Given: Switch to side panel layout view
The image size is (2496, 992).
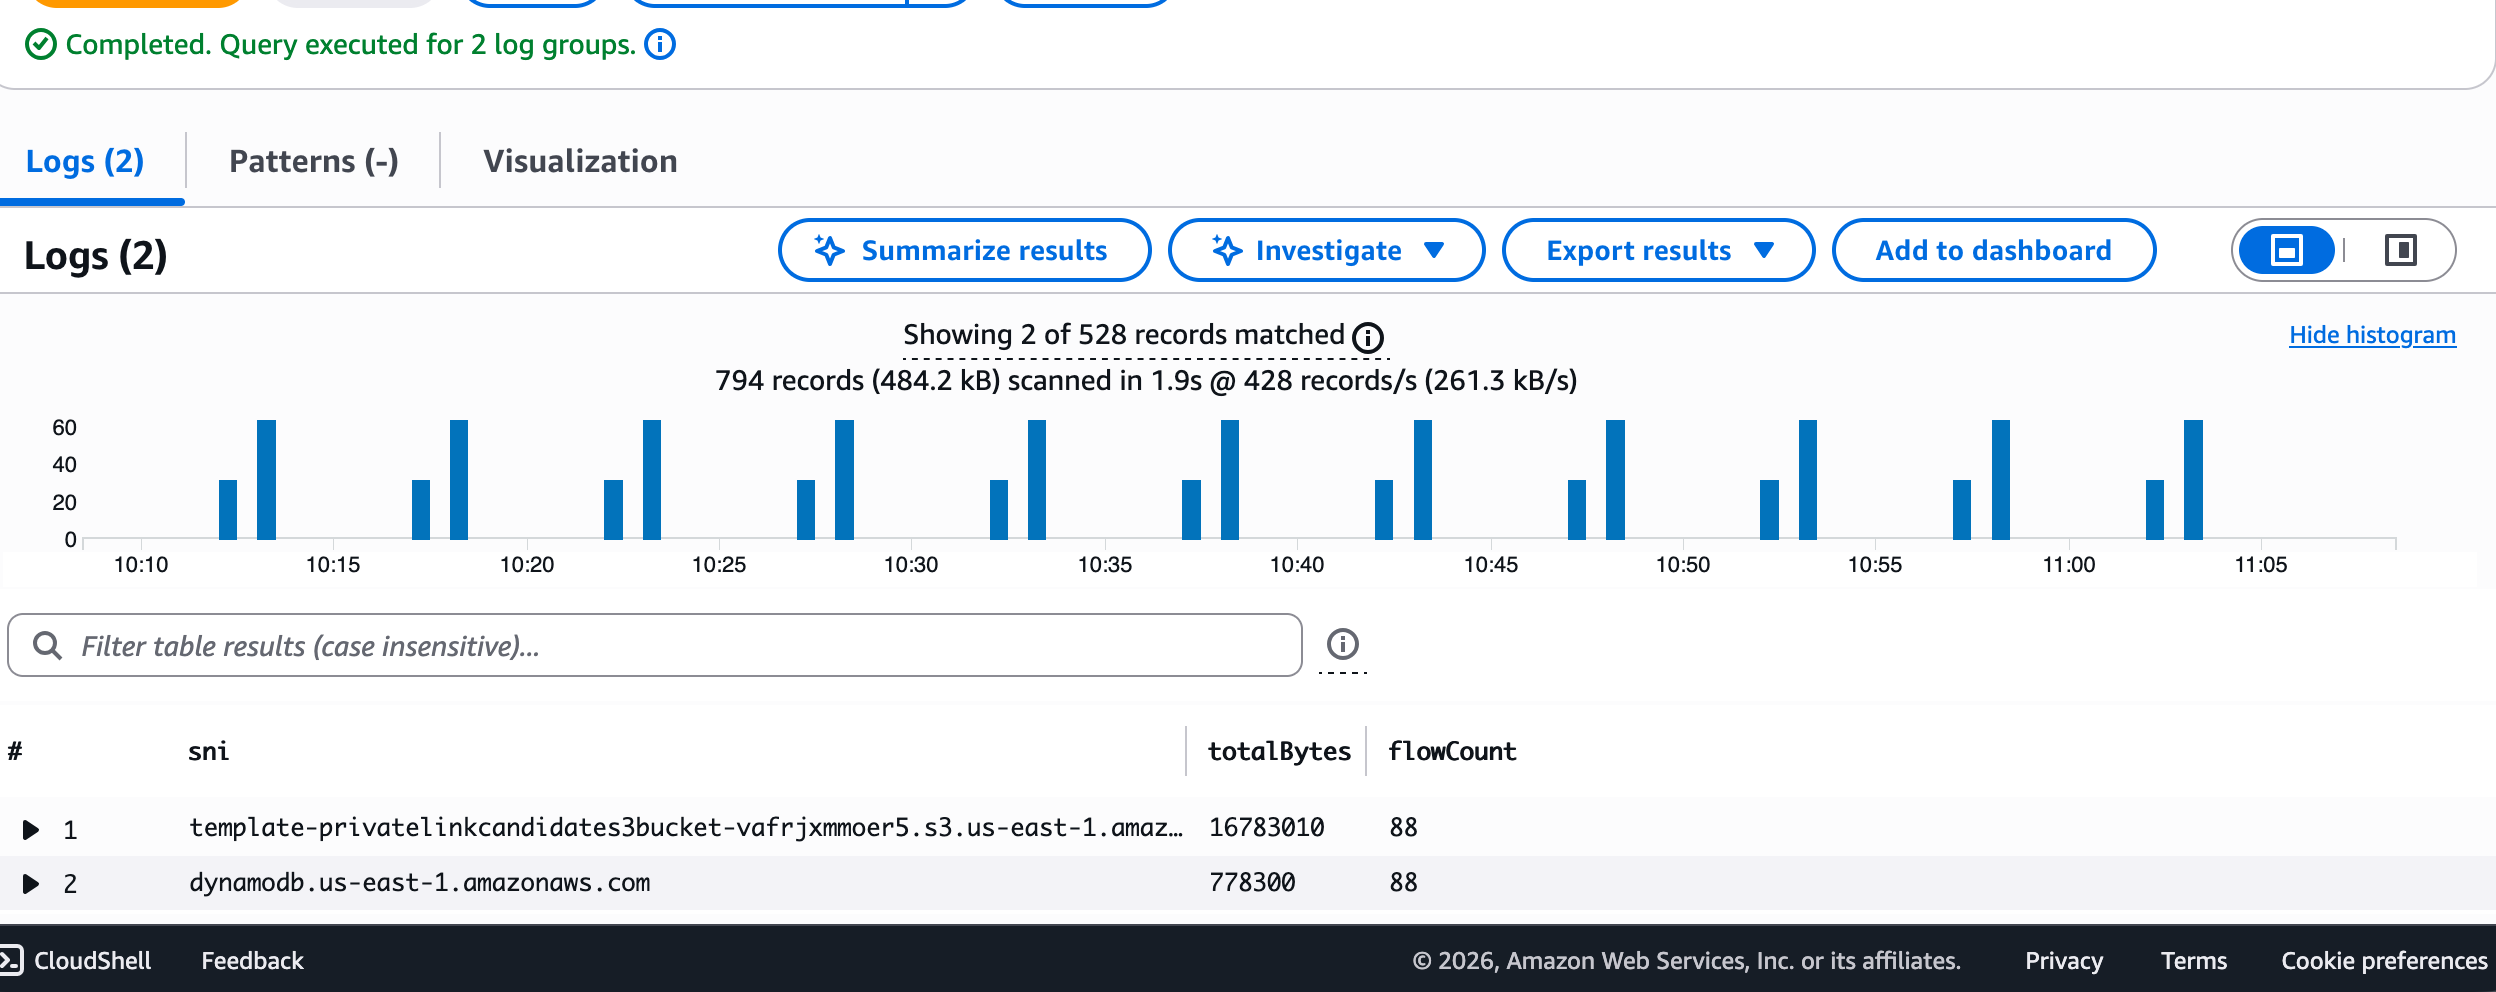Looking at the screenshot, I should point(2400,250).
